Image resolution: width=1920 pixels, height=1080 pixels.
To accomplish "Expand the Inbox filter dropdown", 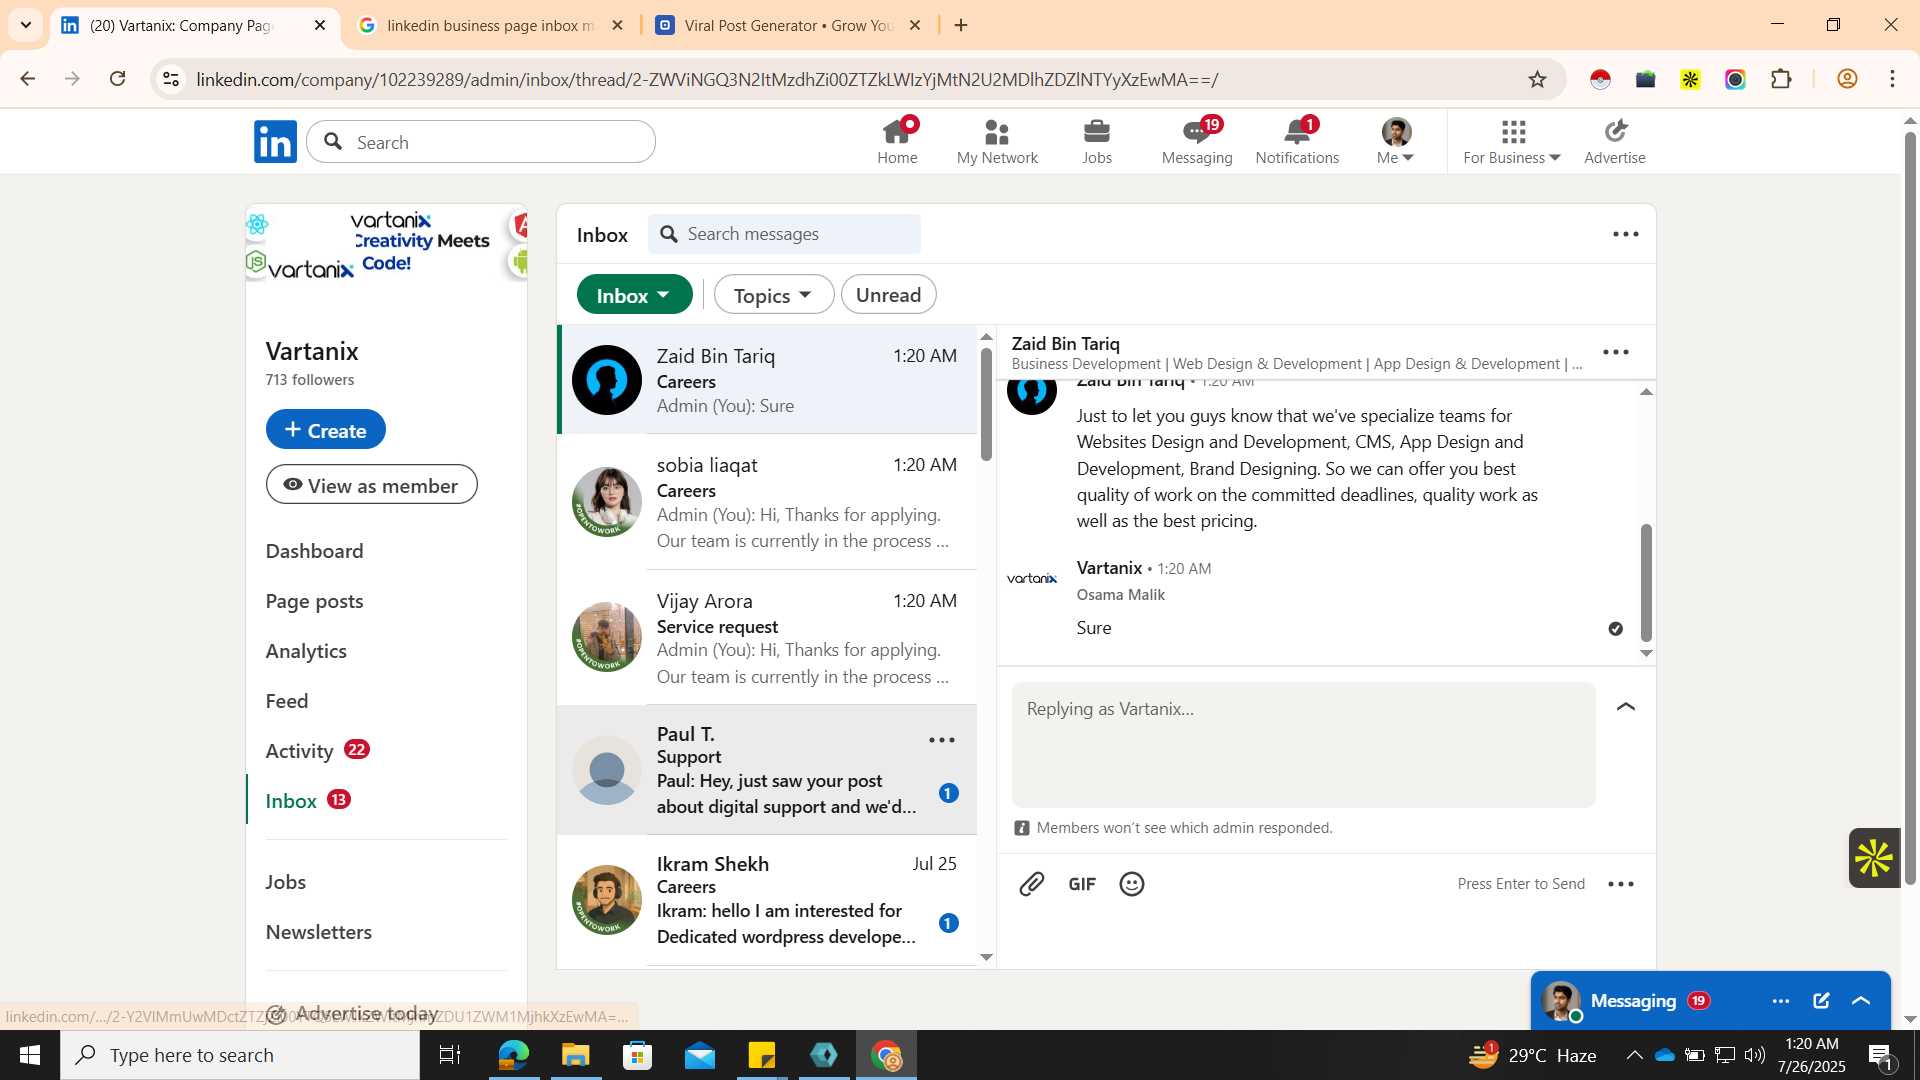I will [x=634, y=295].
